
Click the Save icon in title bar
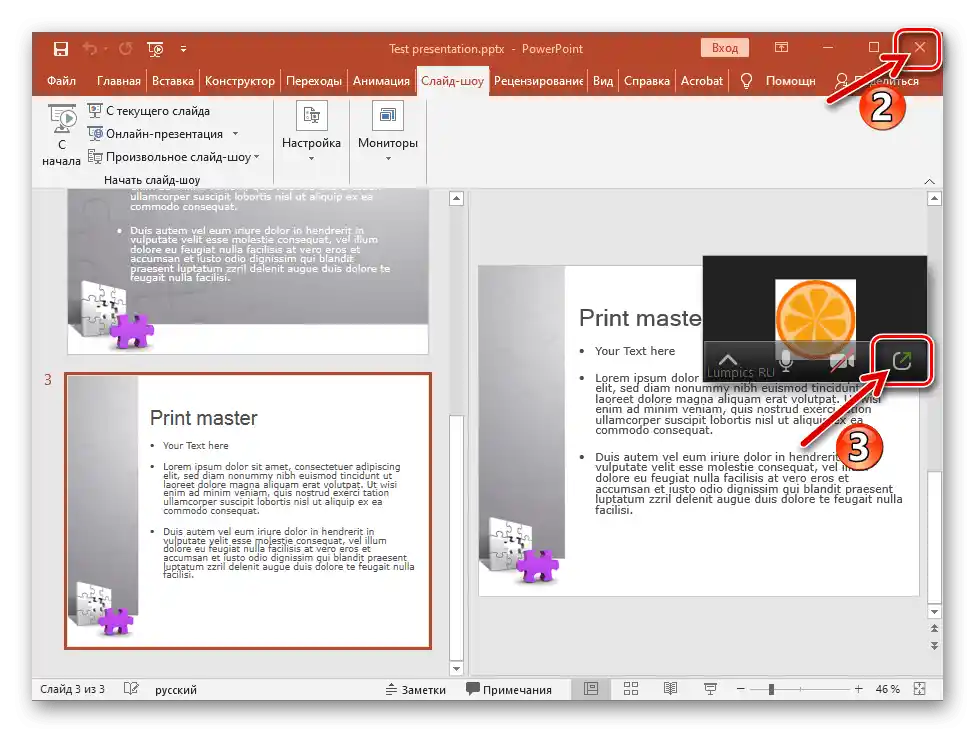click(60, 48)
